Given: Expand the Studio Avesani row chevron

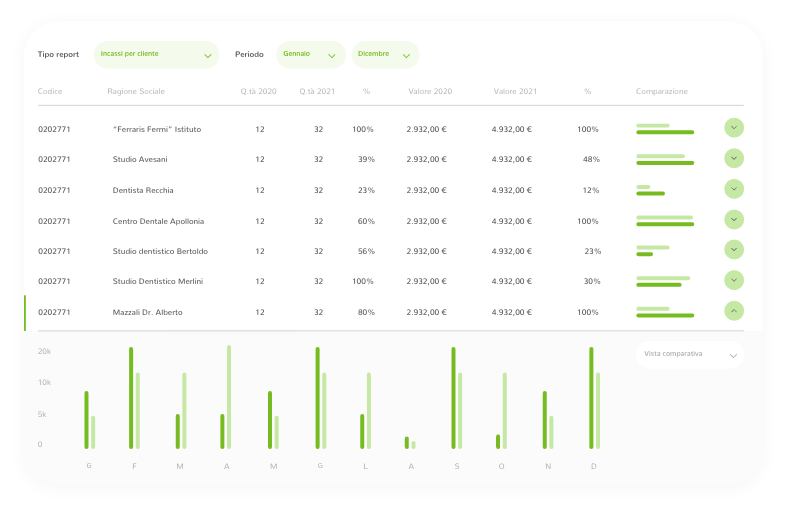Looking at the screenshot, I should (734, 158).
